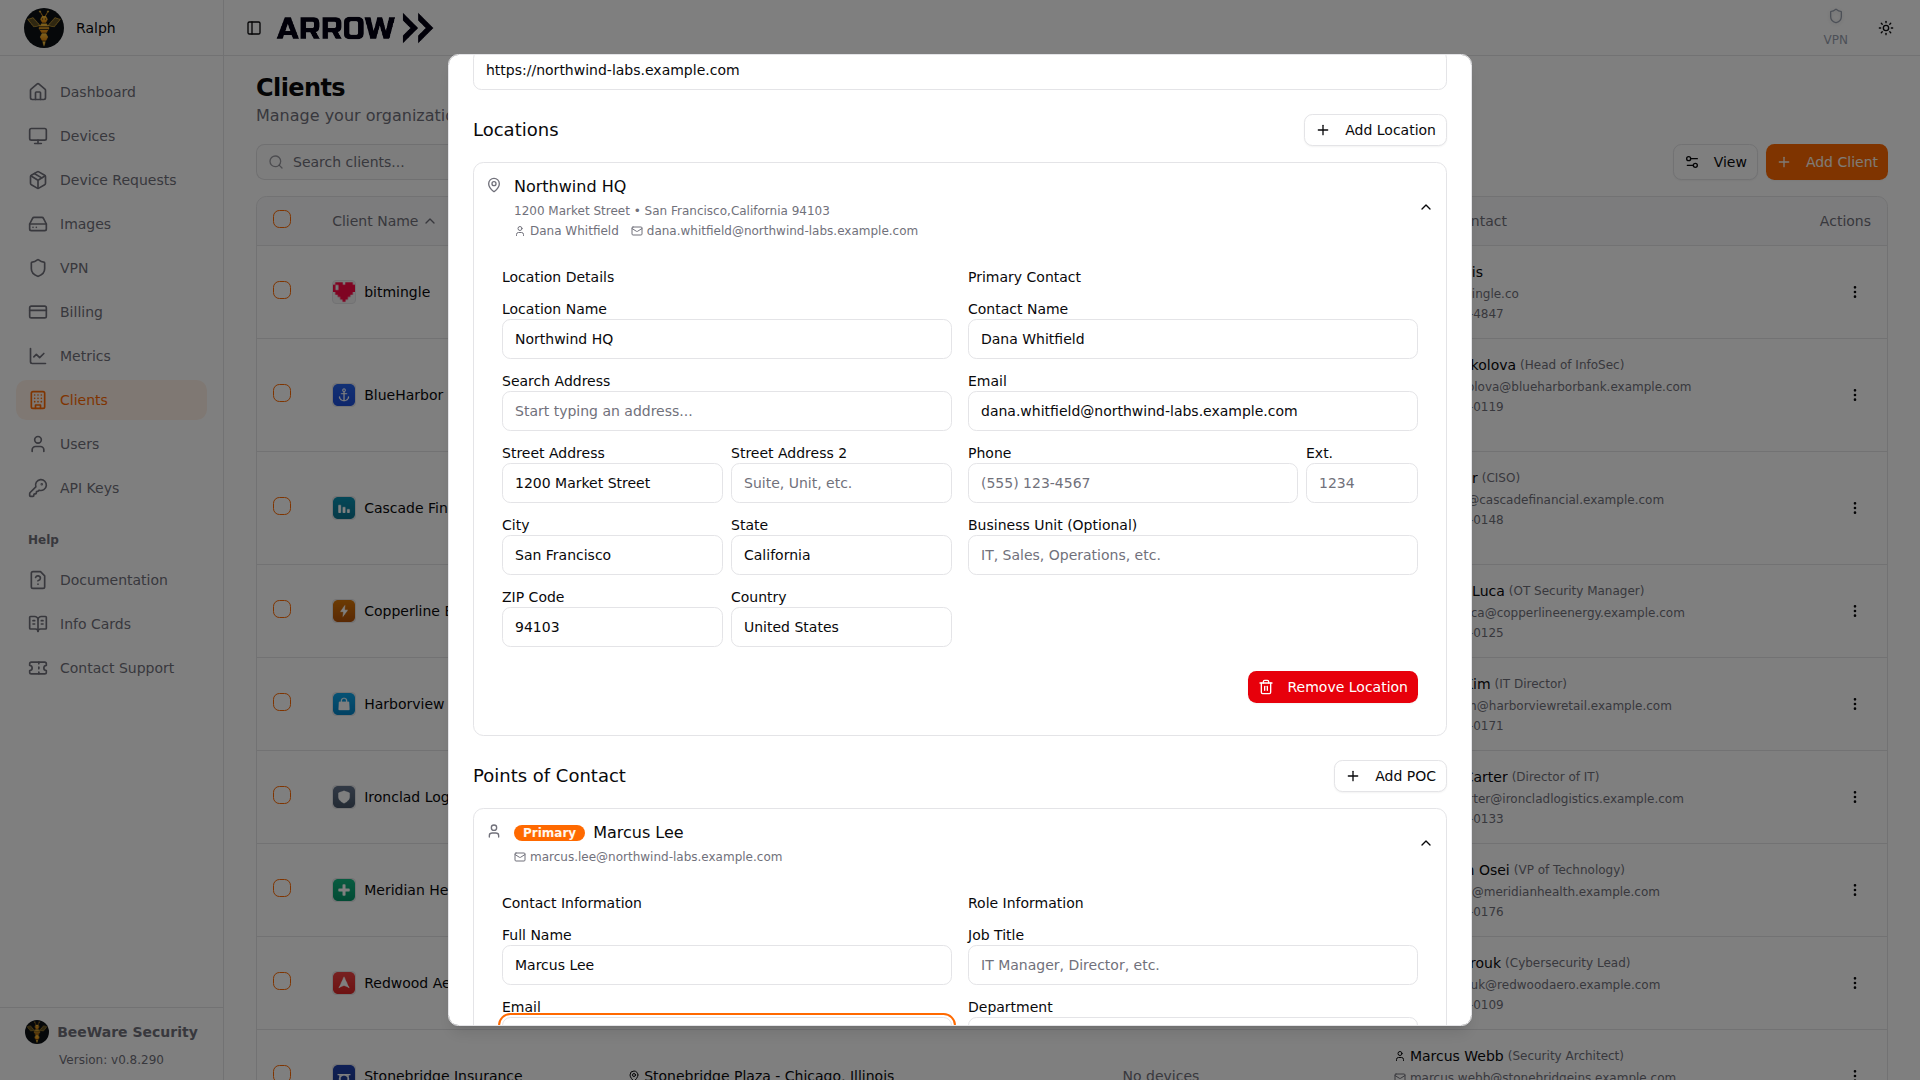Click the Job Title field
Viewport: 1920px width, 1080px height.
pos(1192,965)
